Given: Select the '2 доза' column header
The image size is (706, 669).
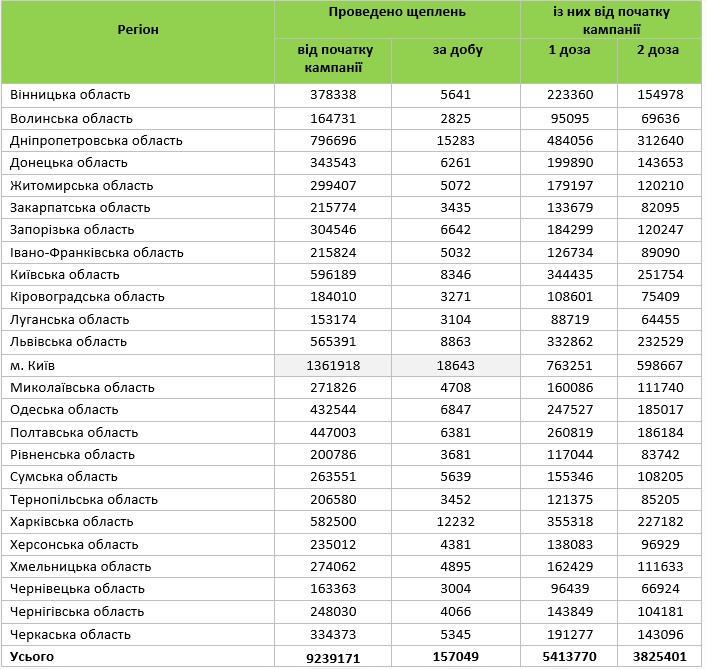Looking at the screenshot, I should point(657,50).
